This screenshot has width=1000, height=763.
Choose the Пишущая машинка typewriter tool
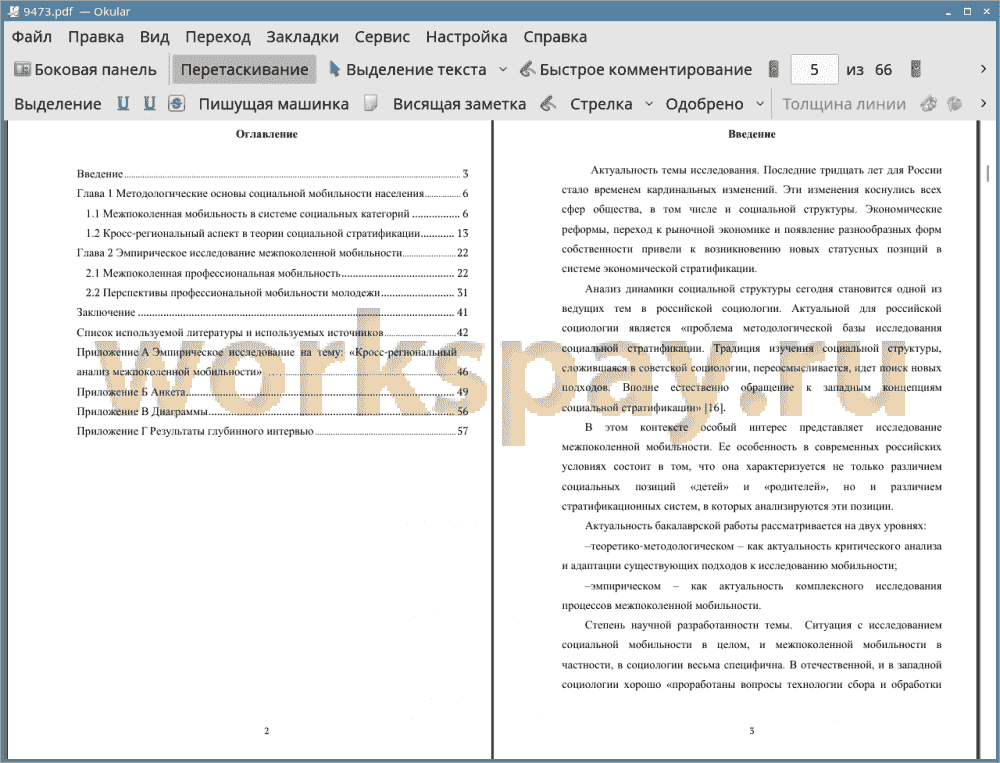point(274,104)
